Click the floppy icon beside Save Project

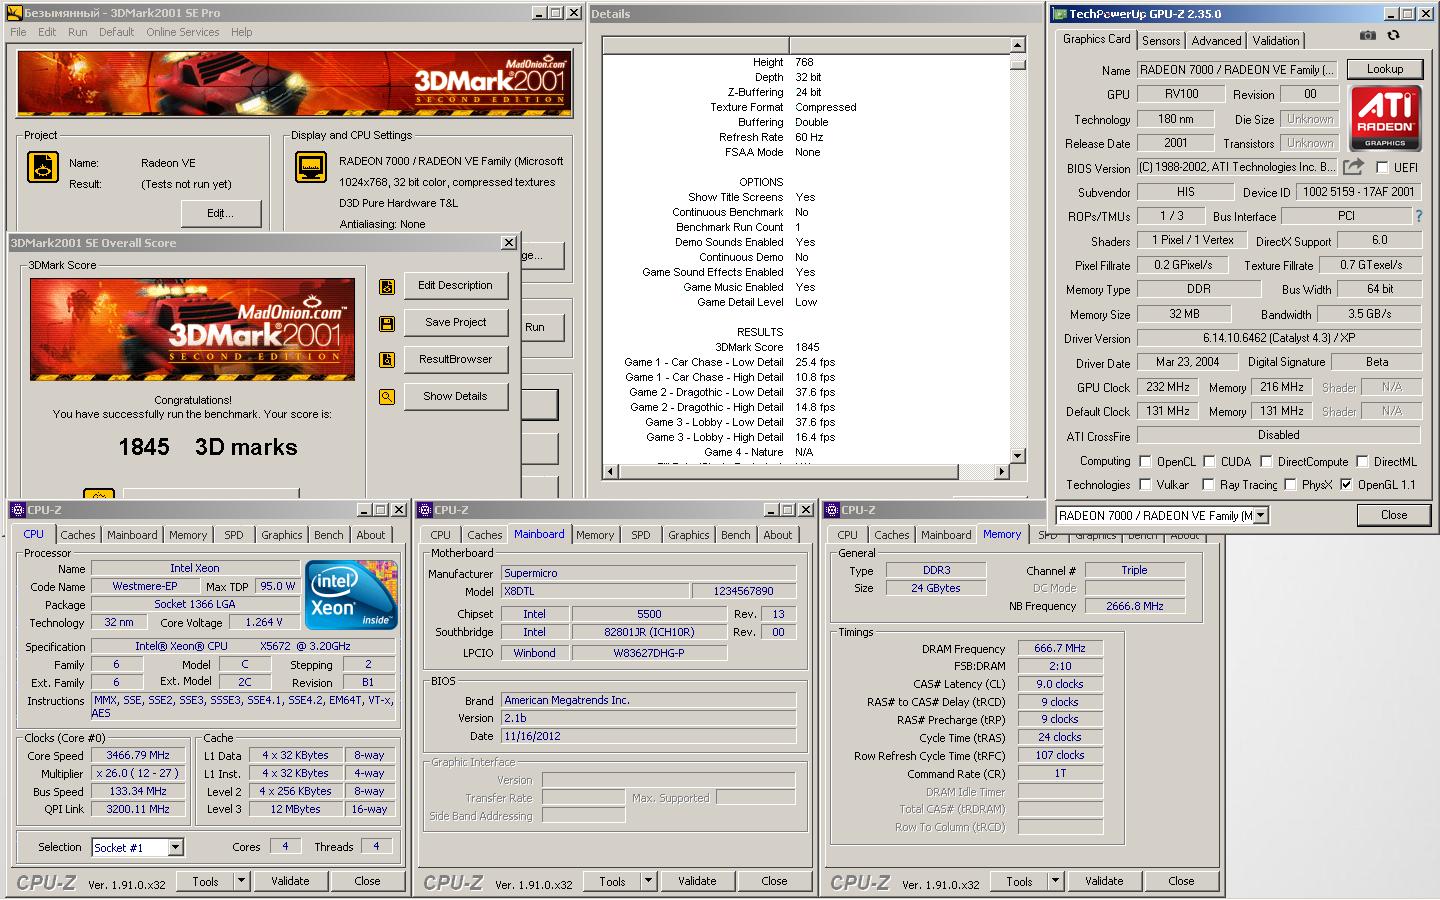[386, 323]
